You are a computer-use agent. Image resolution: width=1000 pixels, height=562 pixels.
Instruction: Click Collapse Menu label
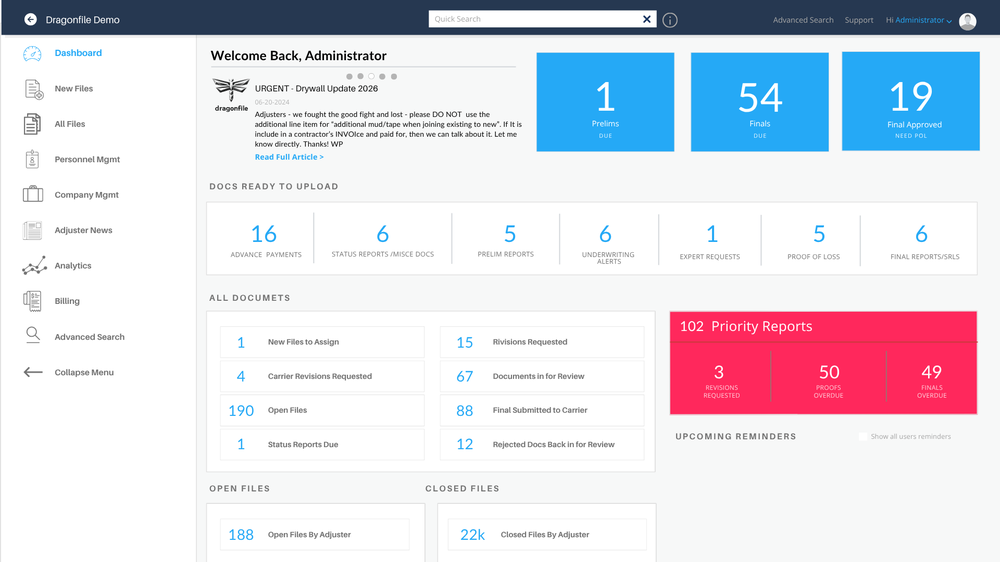[x=84, y=373]
